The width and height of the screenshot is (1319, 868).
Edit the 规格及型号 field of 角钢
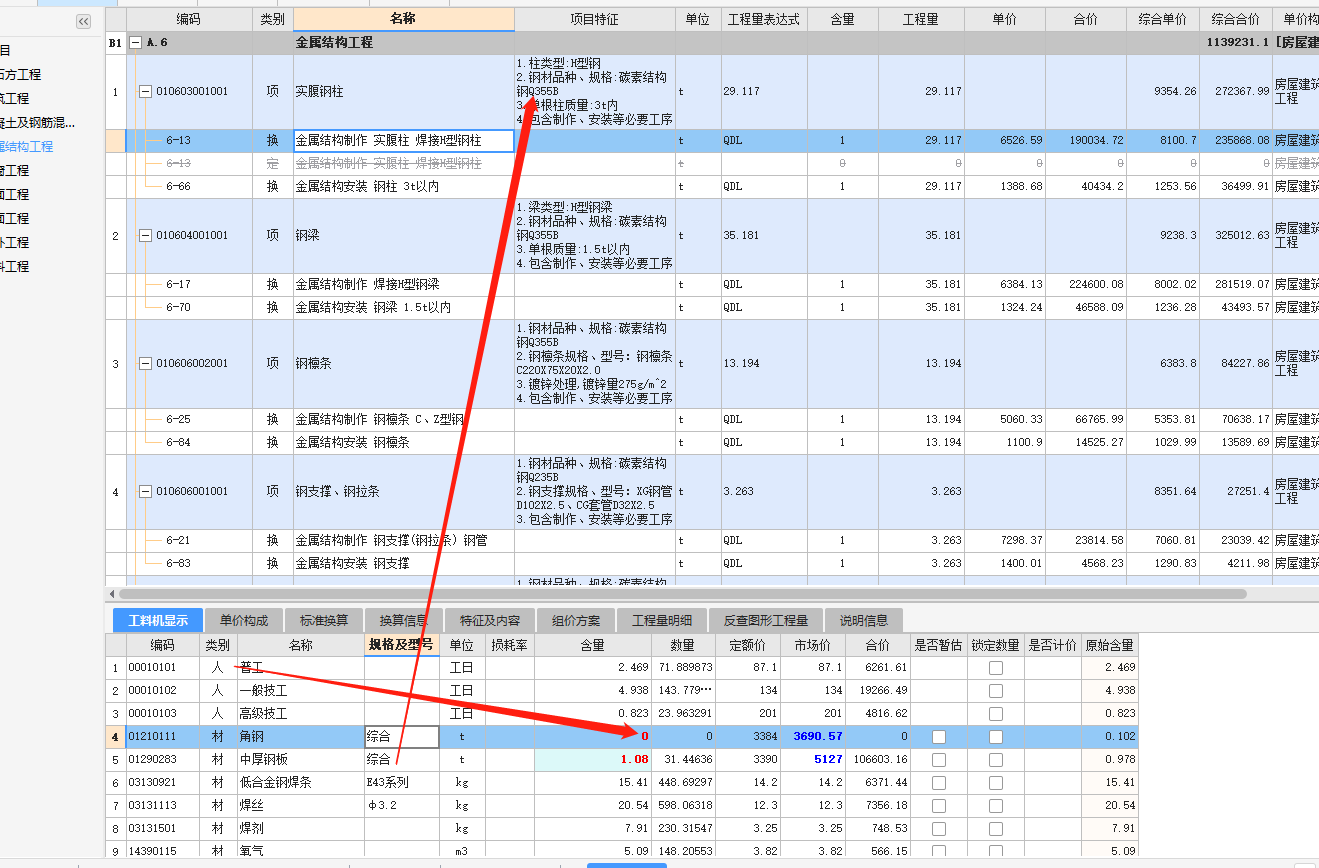[x=401, y=737]
